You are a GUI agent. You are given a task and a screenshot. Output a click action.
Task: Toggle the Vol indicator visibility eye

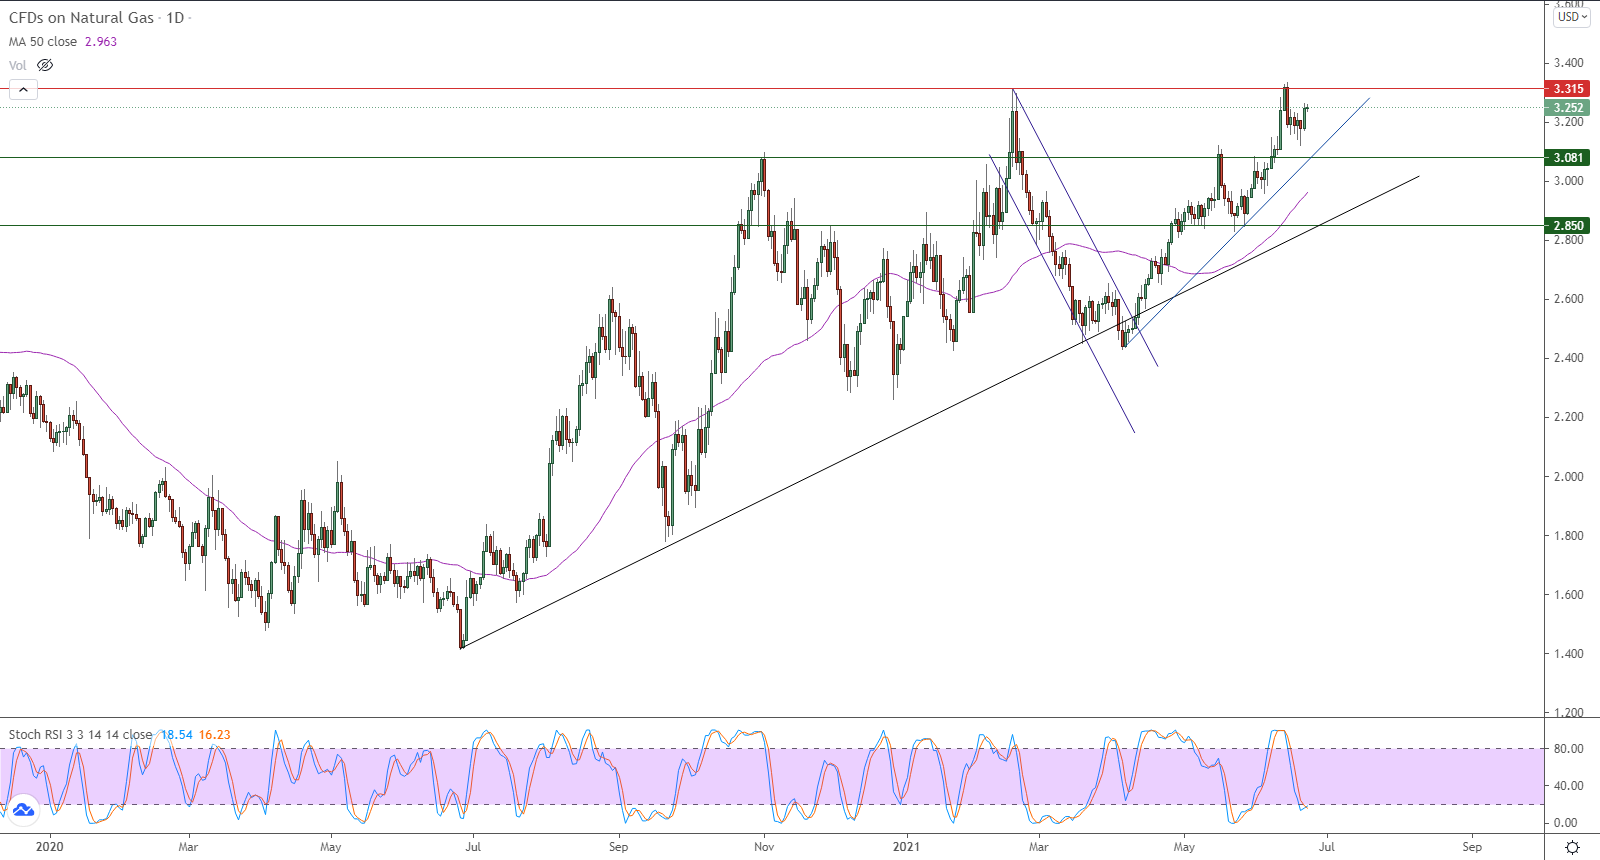pyautogui.click(x=45, y=65)
